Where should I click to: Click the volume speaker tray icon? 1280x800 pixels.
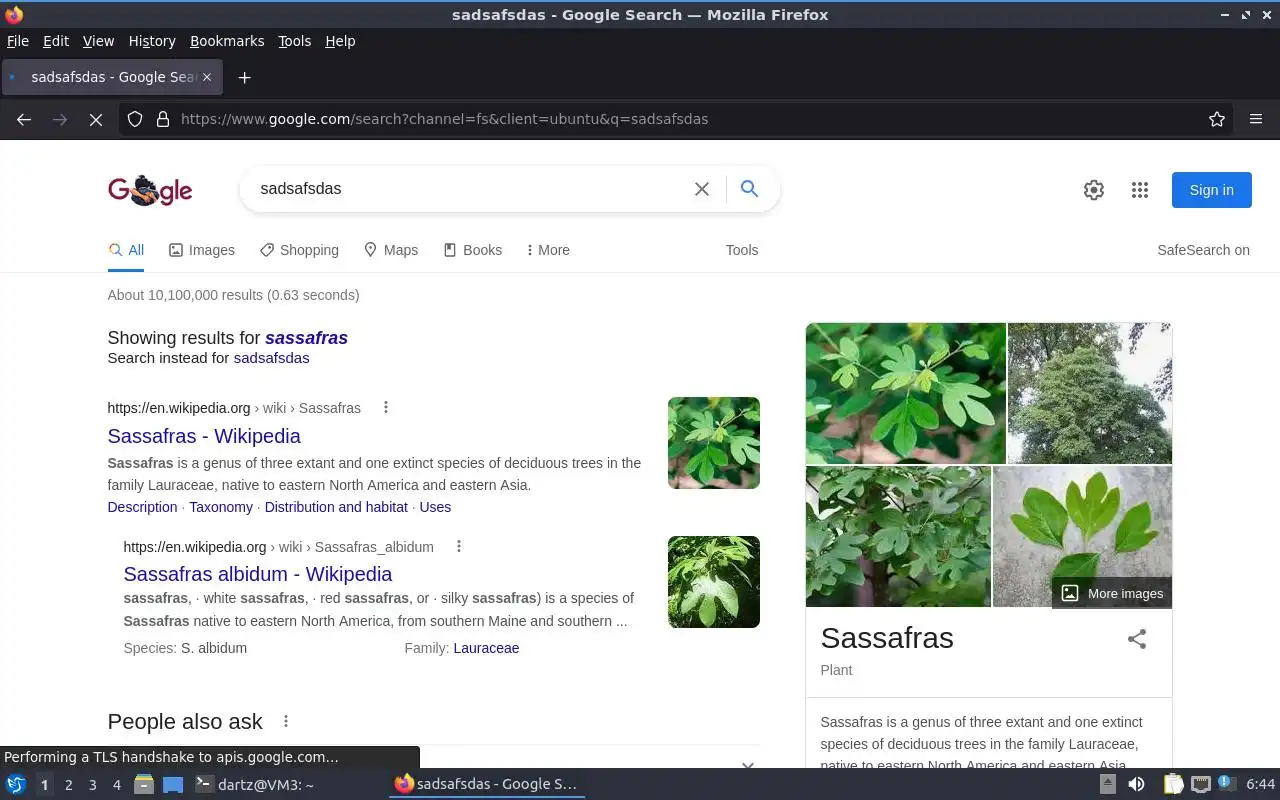coord(1136,784)
